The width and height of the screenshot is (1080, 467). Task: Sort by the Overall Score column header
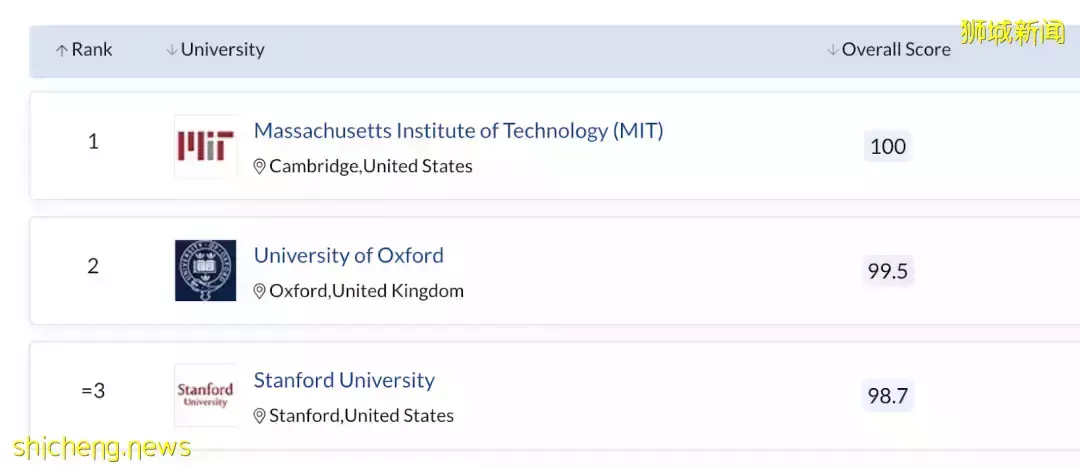[896, 49]
